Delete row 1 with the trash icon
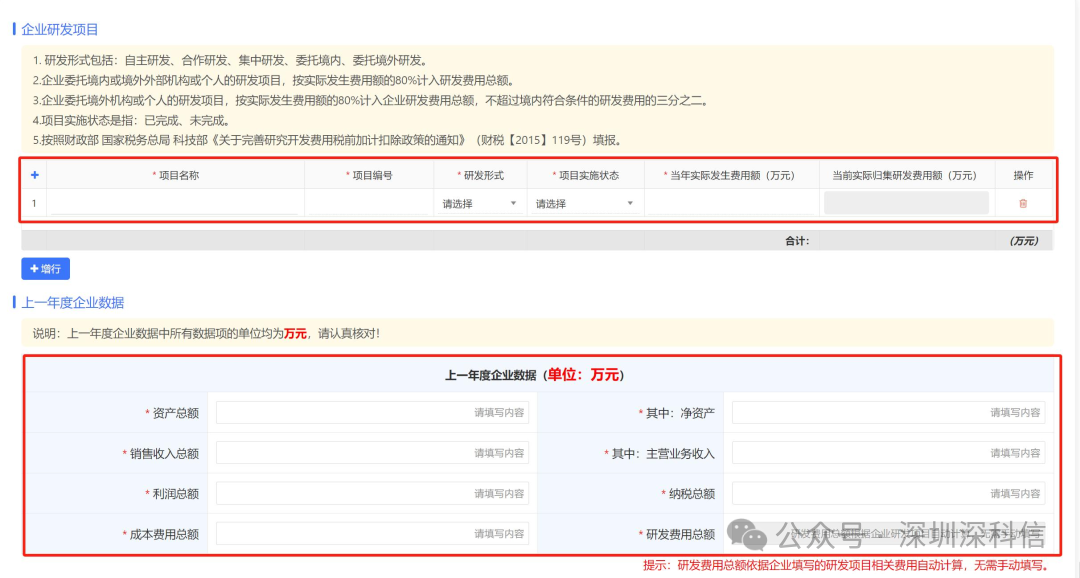Image resolution: width=1080 pixels, height=578 pixels. 1023,203
